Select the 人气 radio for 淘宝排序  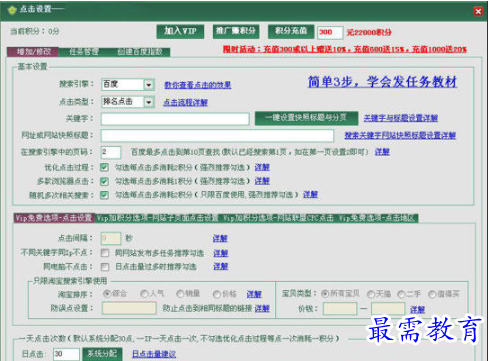(144, 294)
